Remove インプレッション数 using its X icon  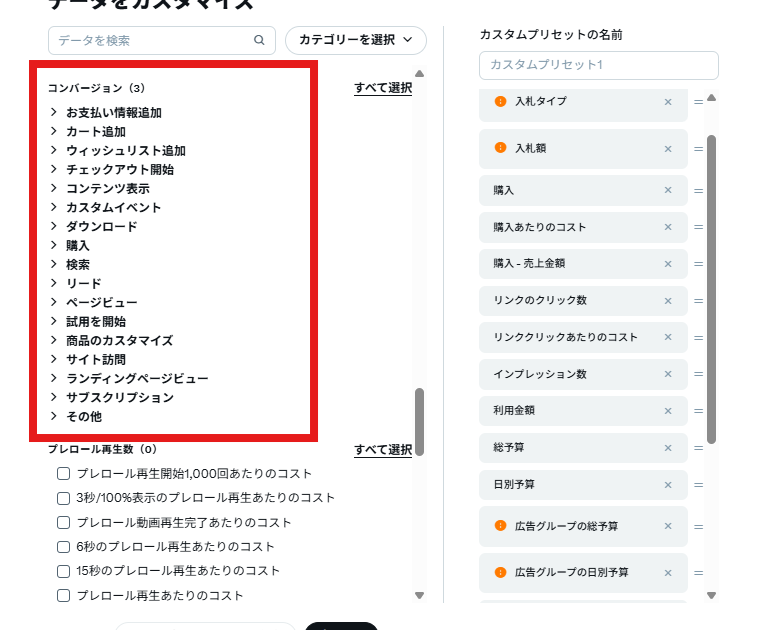click(668, 374)
